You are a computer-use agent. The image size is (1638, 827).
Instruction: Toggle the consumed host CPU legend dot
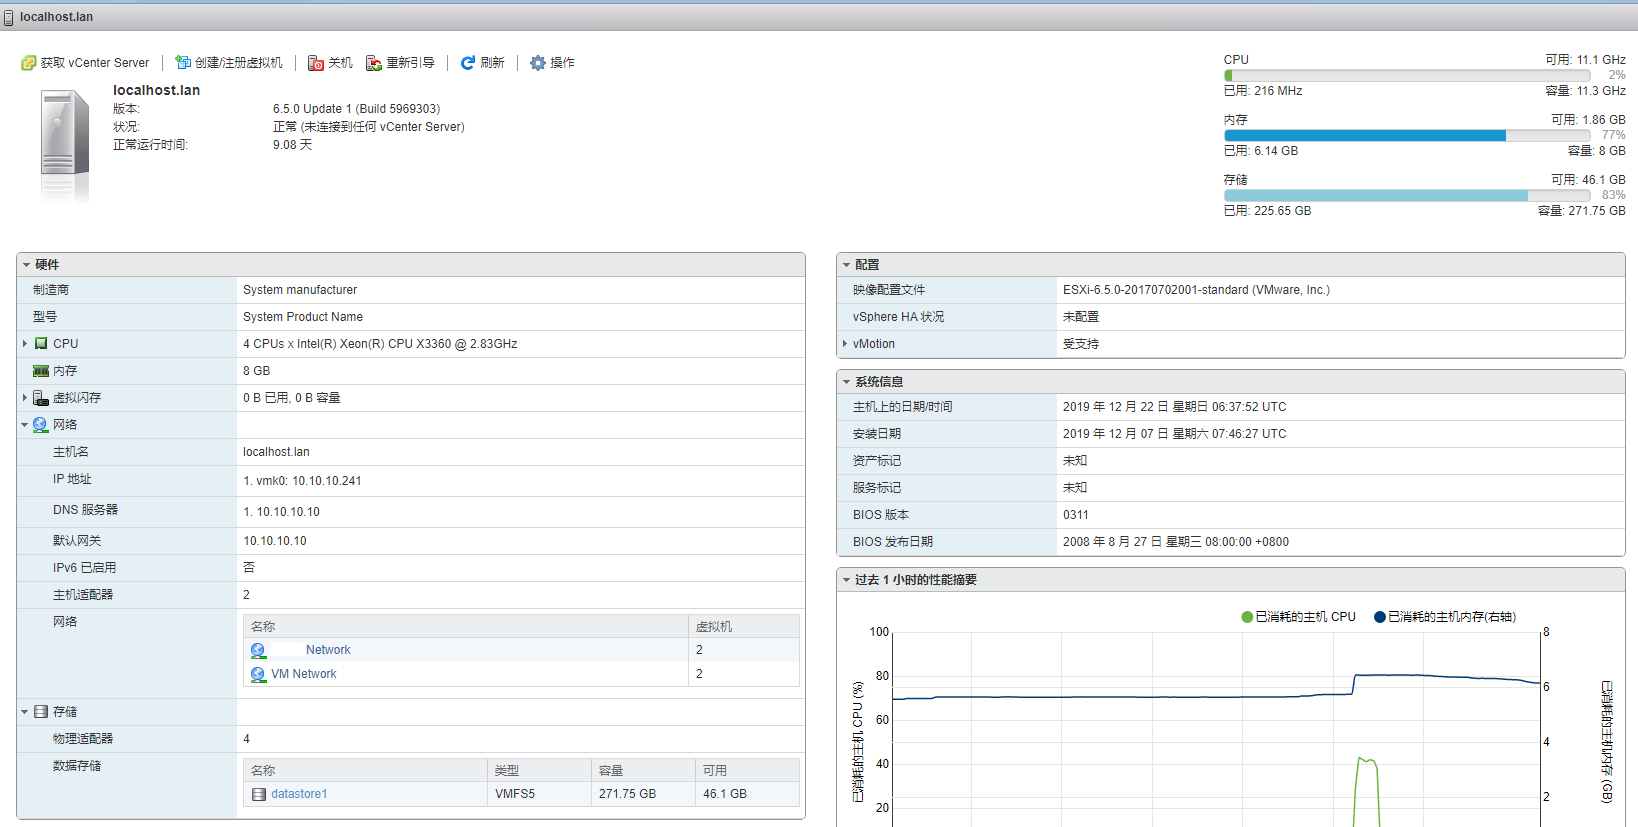pyautogui.click(x=1247, y=617)
